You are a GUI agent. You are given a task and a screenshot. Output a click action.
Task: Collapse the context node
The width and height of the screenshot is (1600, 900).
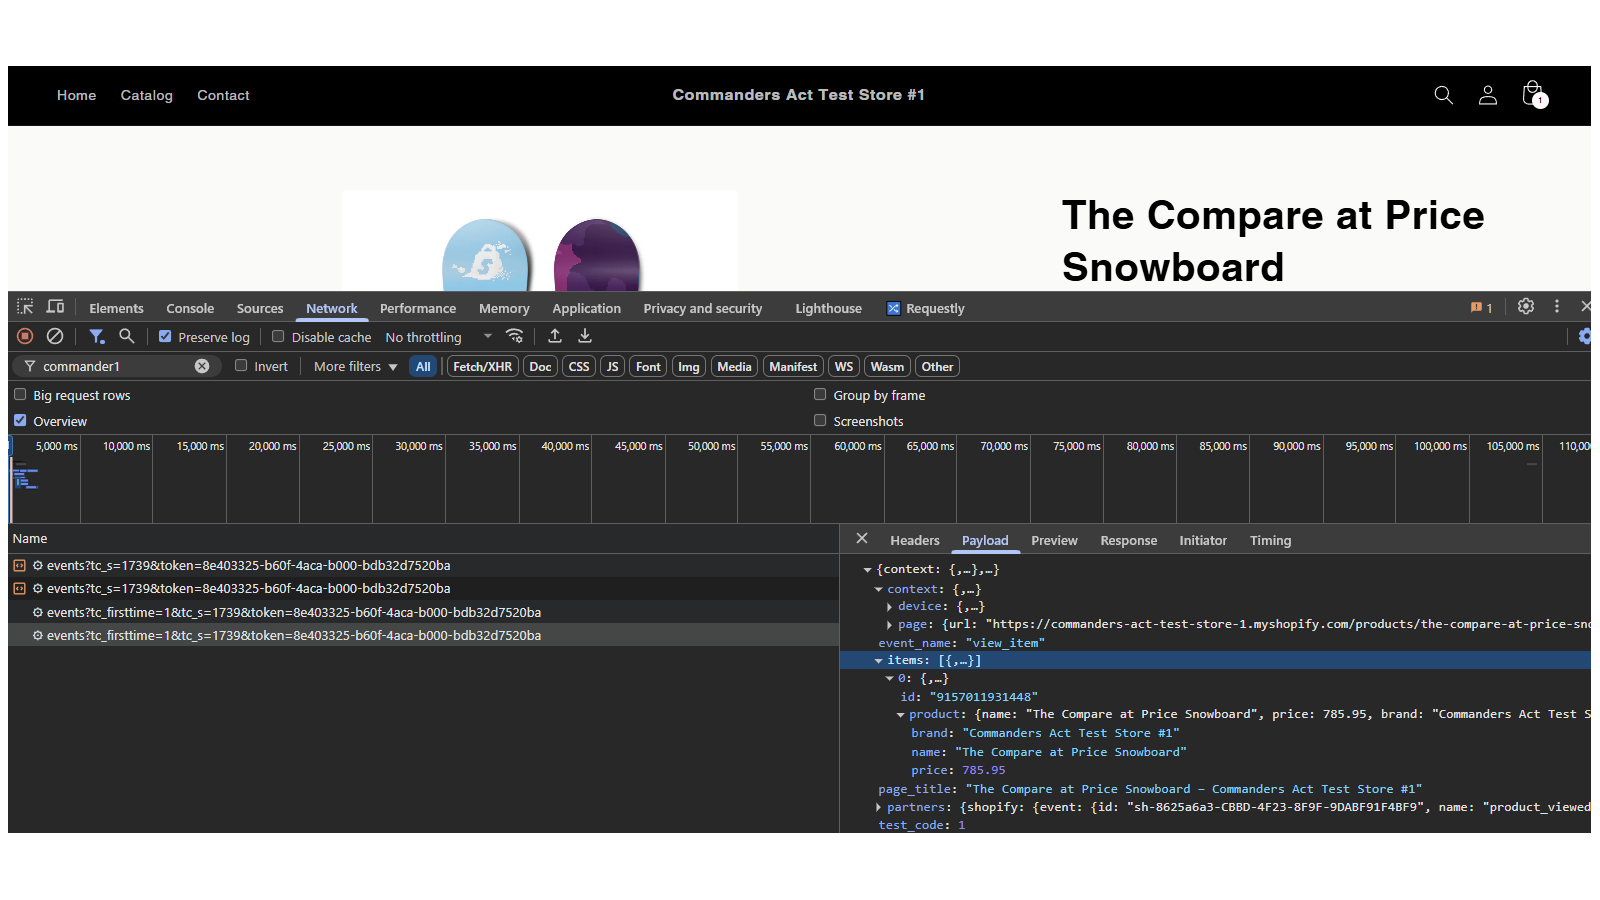click(879, 590)
